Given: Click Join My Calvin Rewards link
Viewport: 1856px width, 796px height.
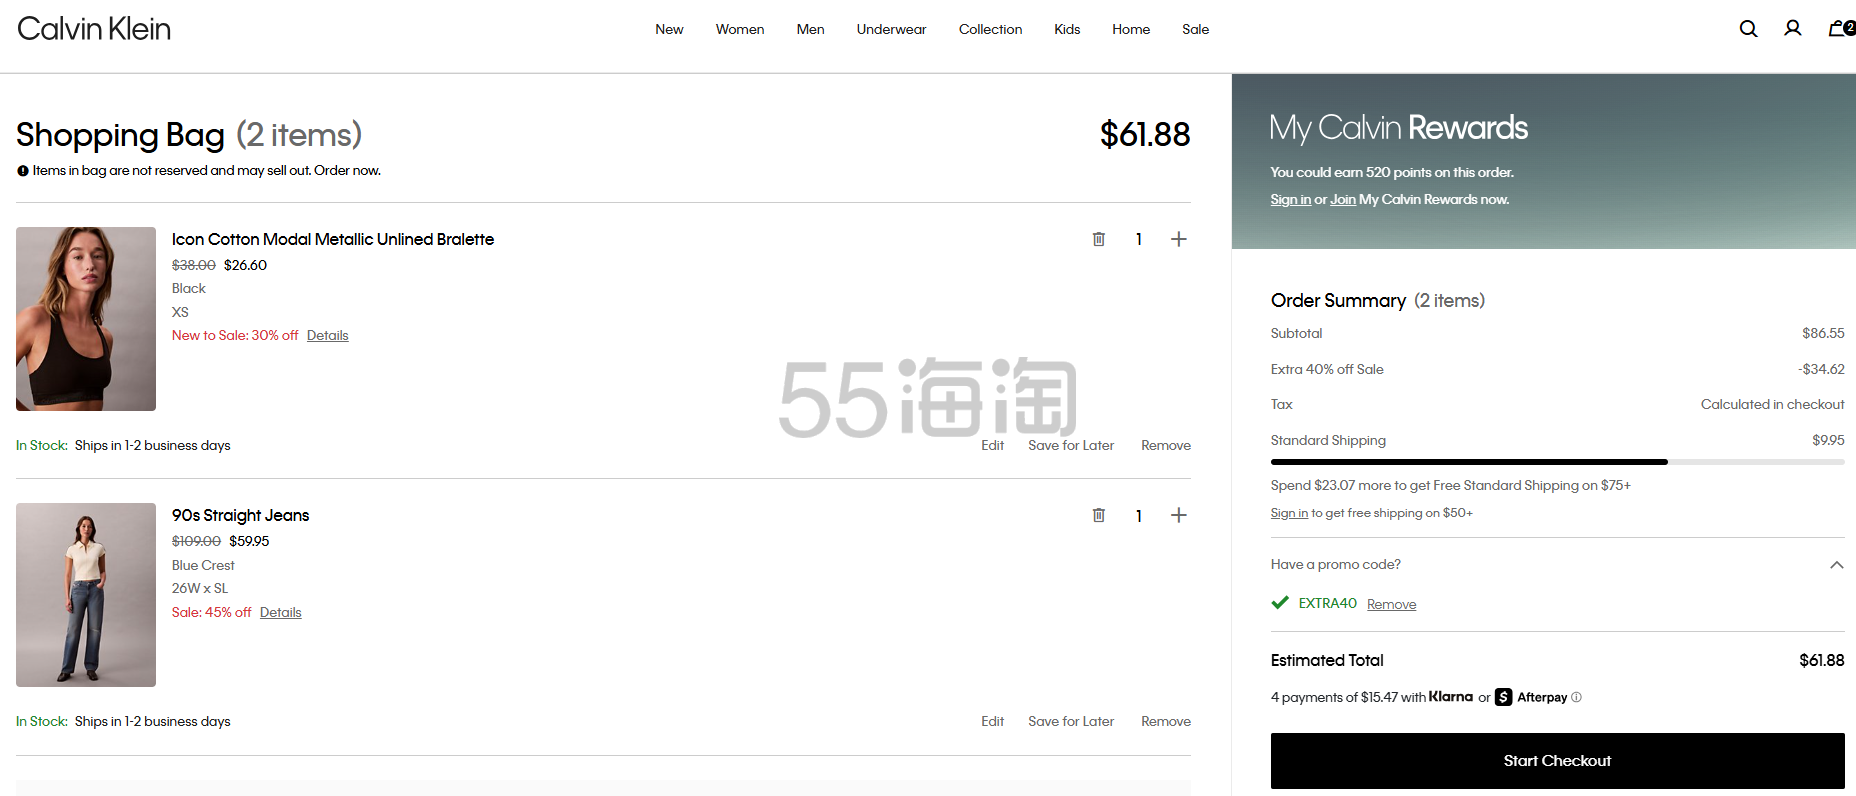Looking at the screenshot, I should 1342,199.
